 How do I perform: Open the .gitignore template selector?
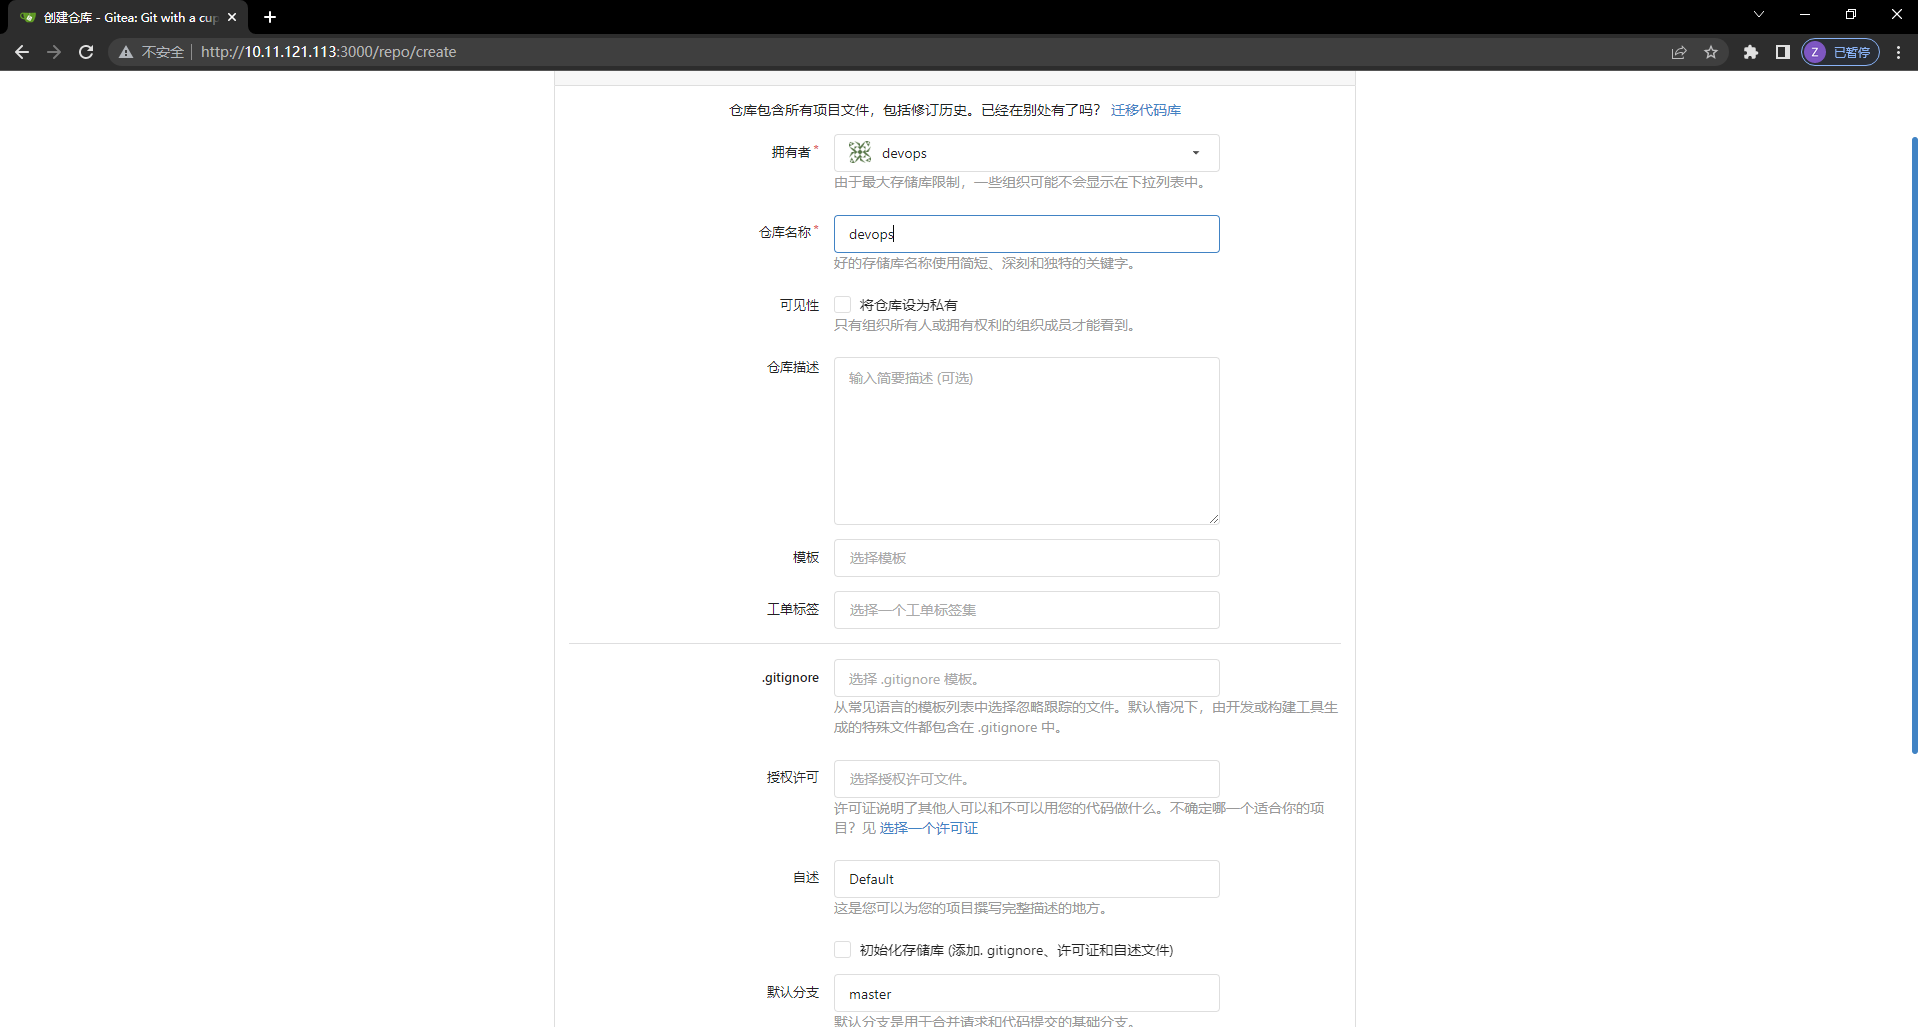[1026, 678]
